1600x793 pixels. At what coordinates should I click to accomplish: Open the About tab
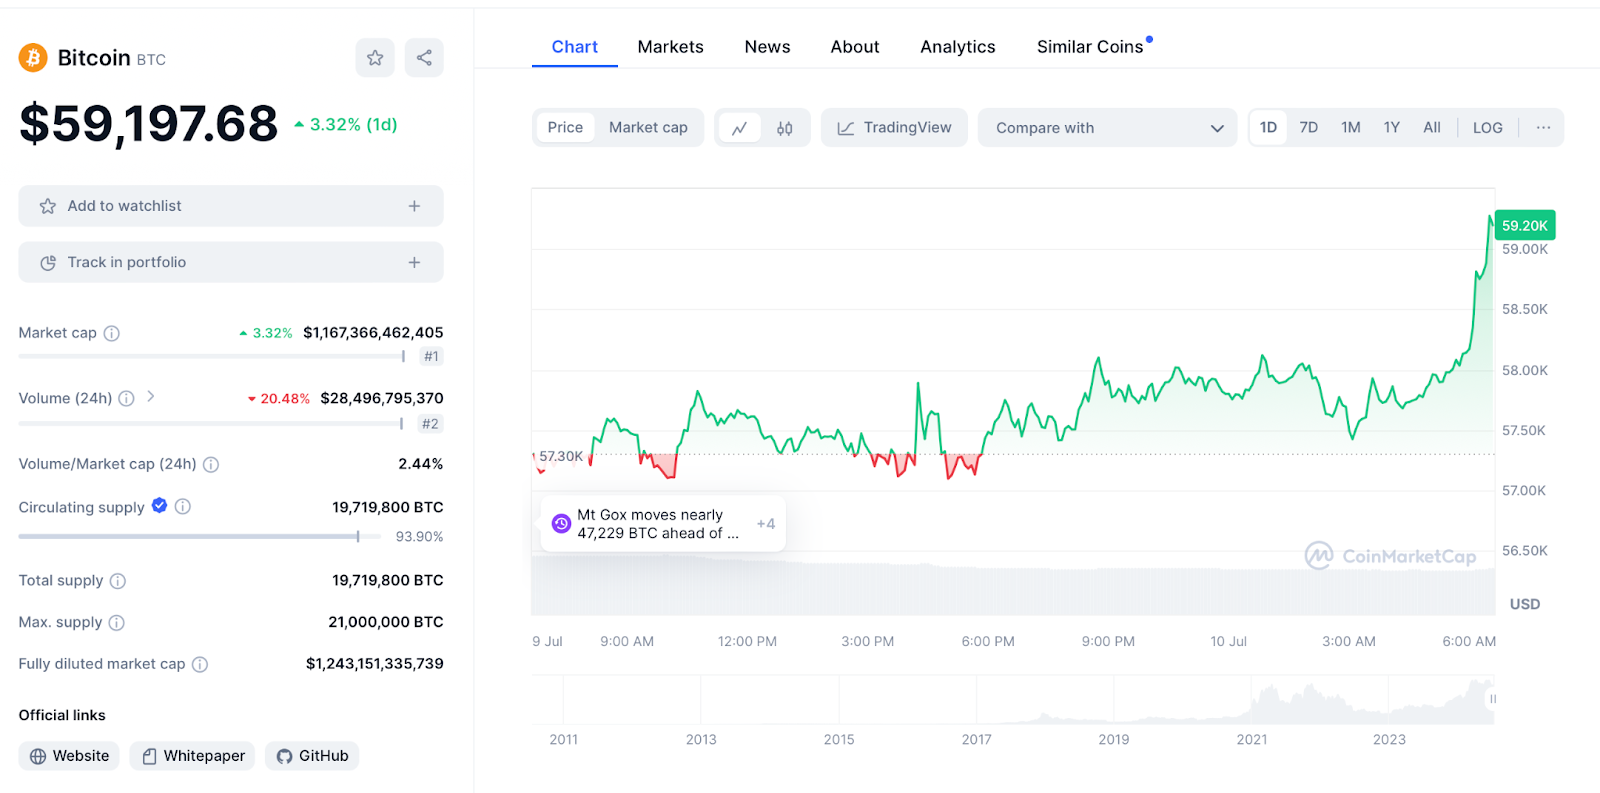coord(855,47)
